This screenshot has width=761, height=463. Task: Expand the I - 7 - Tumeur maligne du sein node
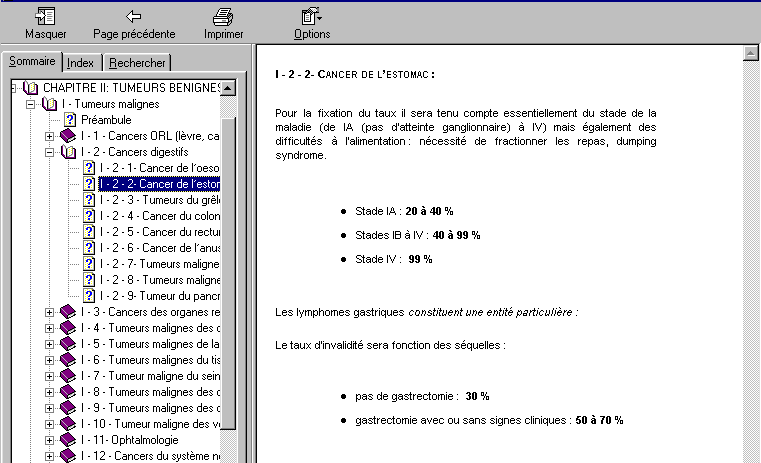[x=49, y=376]
